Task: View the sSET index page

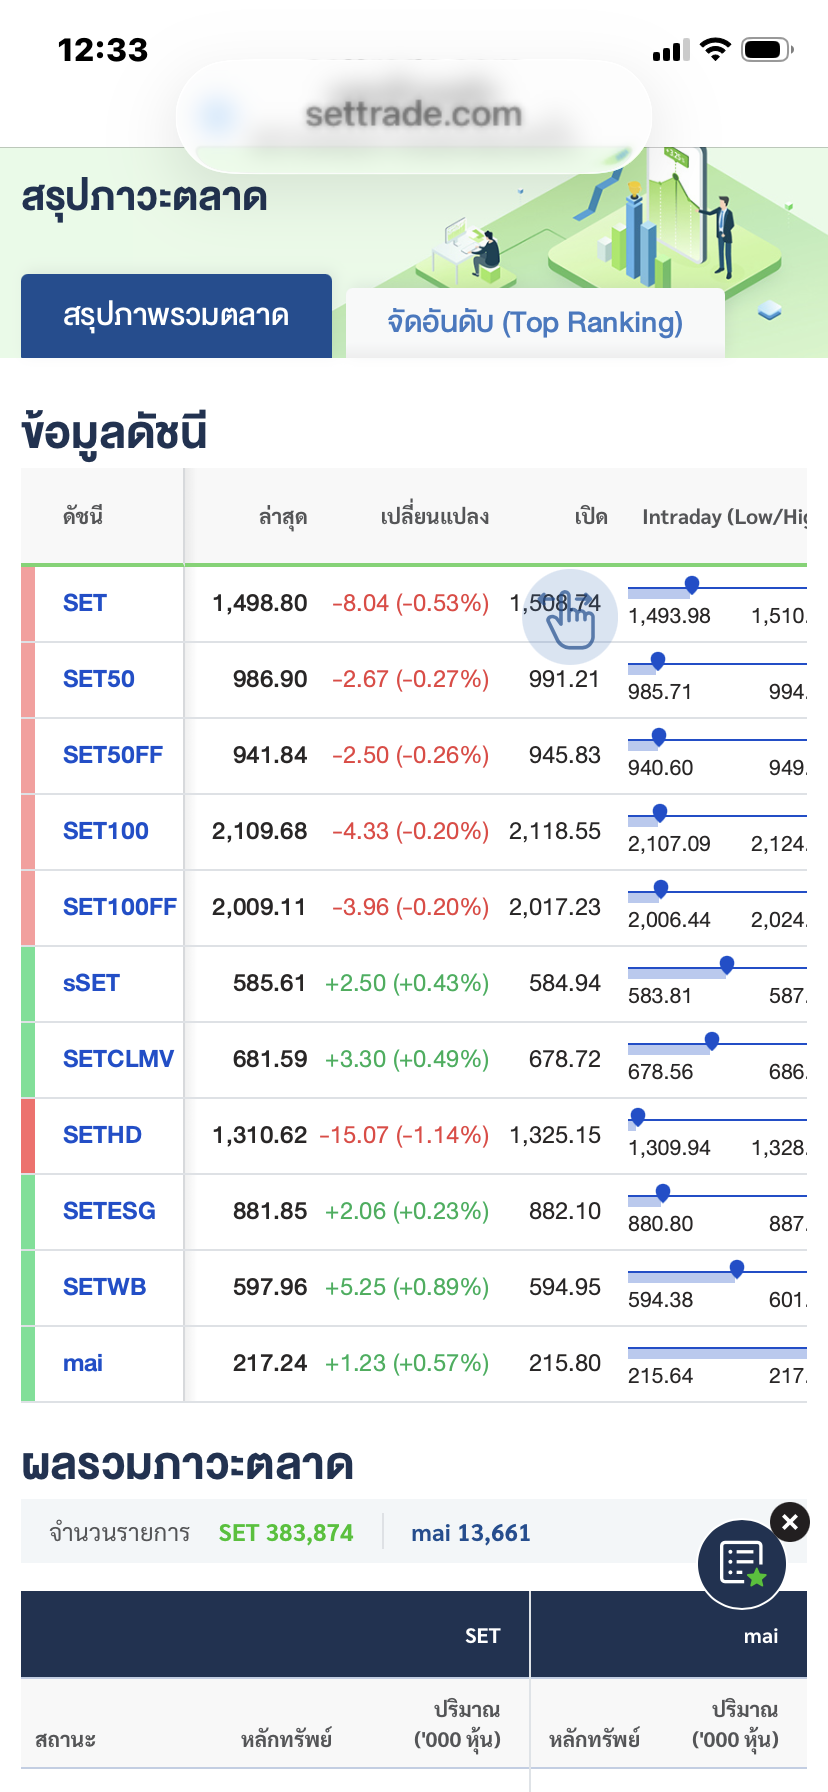Action: coord(91,983)
